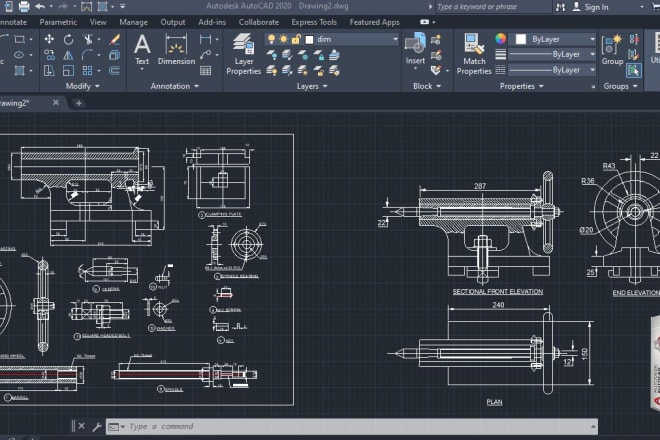The image size is (660, 440).
Task: Toggle Group Selection on/off button
Action: [634, 70]
